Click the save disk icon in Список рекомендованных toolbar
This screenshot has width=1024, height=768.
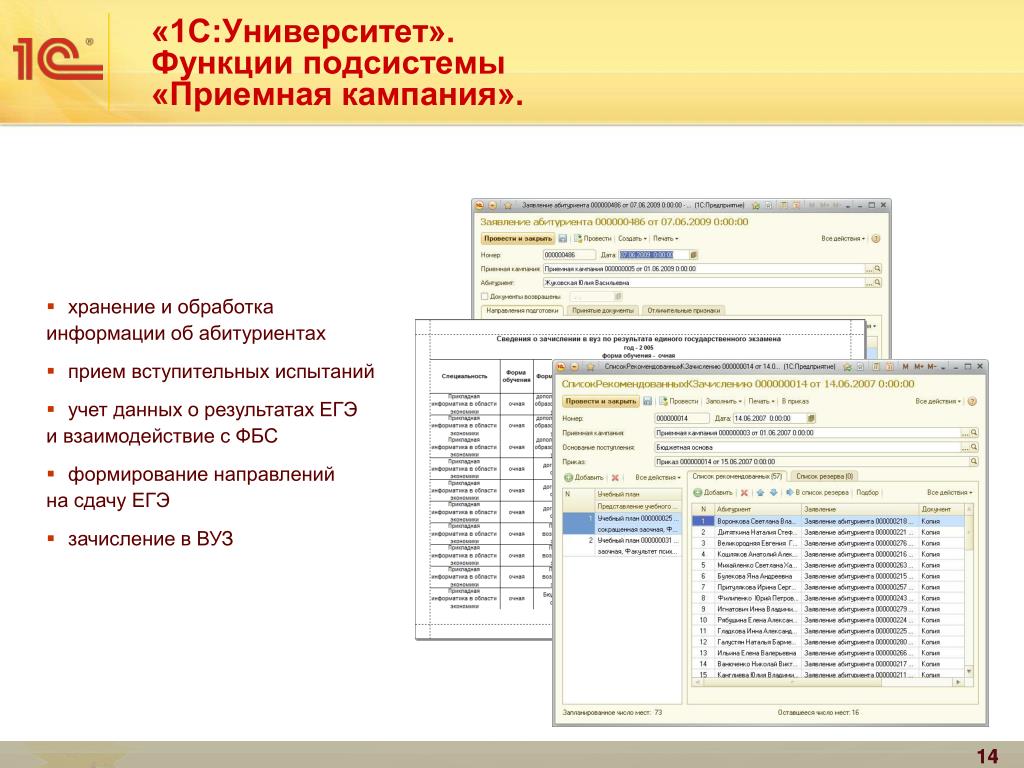[x=647, y=401]
